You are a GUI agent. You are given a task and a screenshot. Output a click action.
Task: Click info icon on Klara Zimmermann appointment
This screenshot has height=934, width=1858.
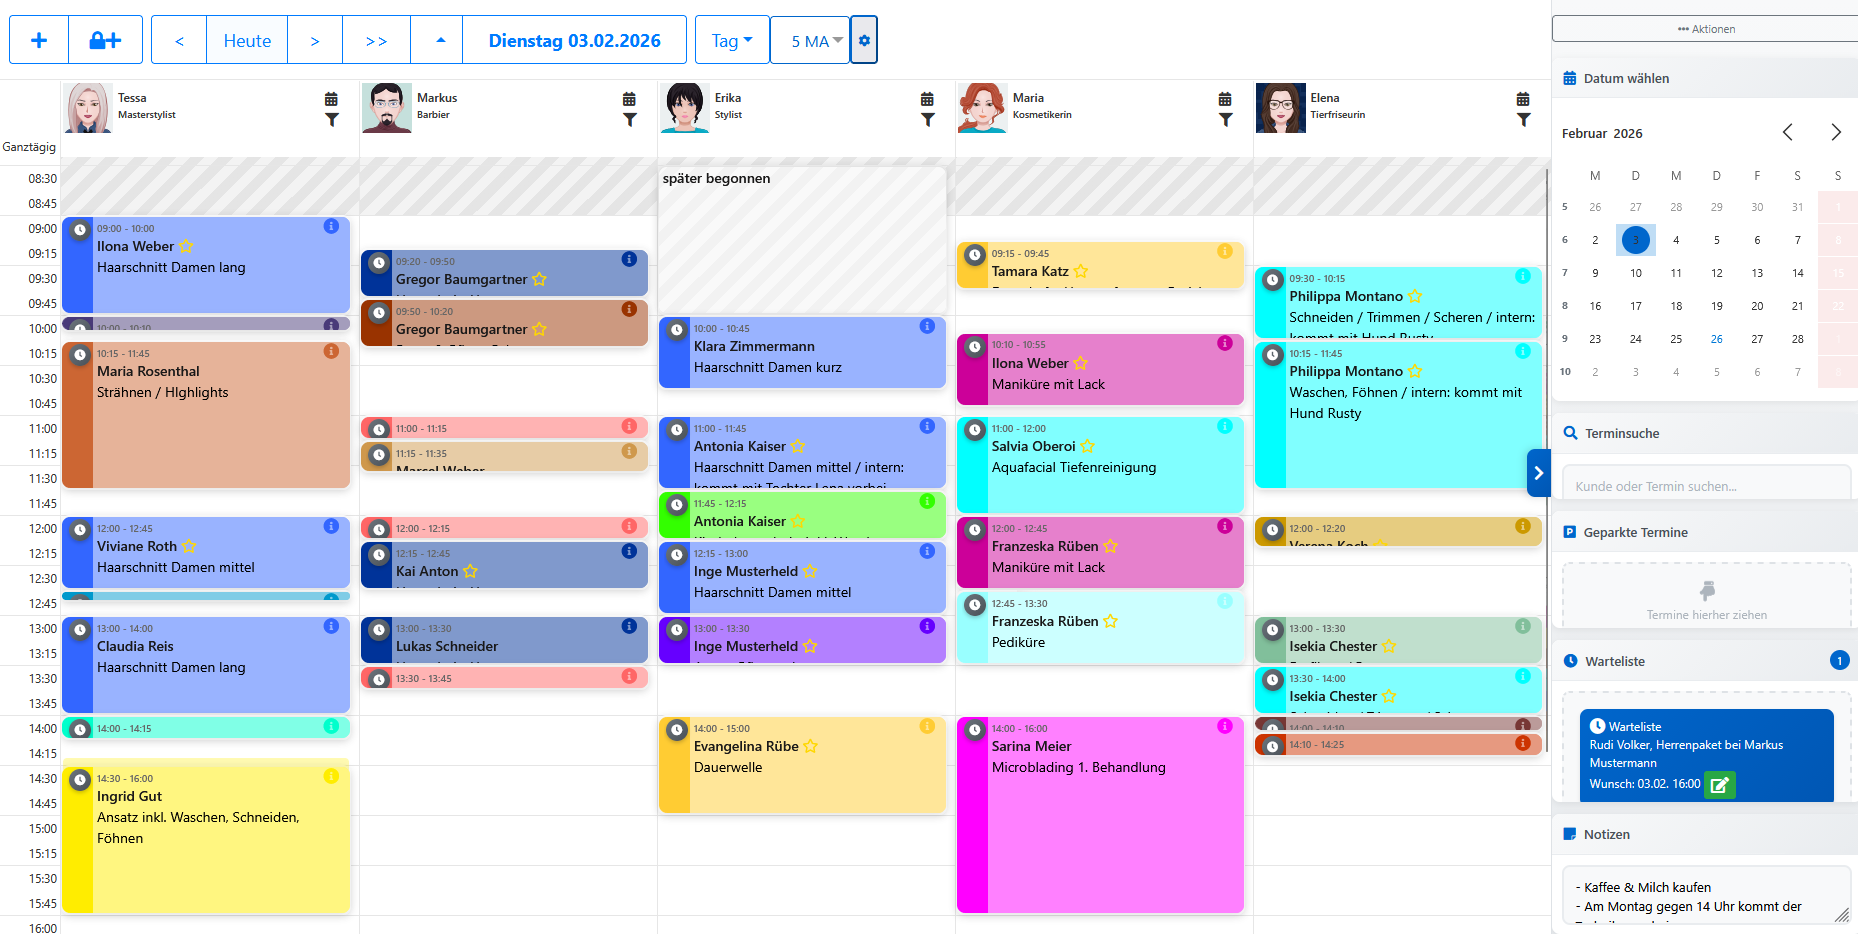click(927, 326)
